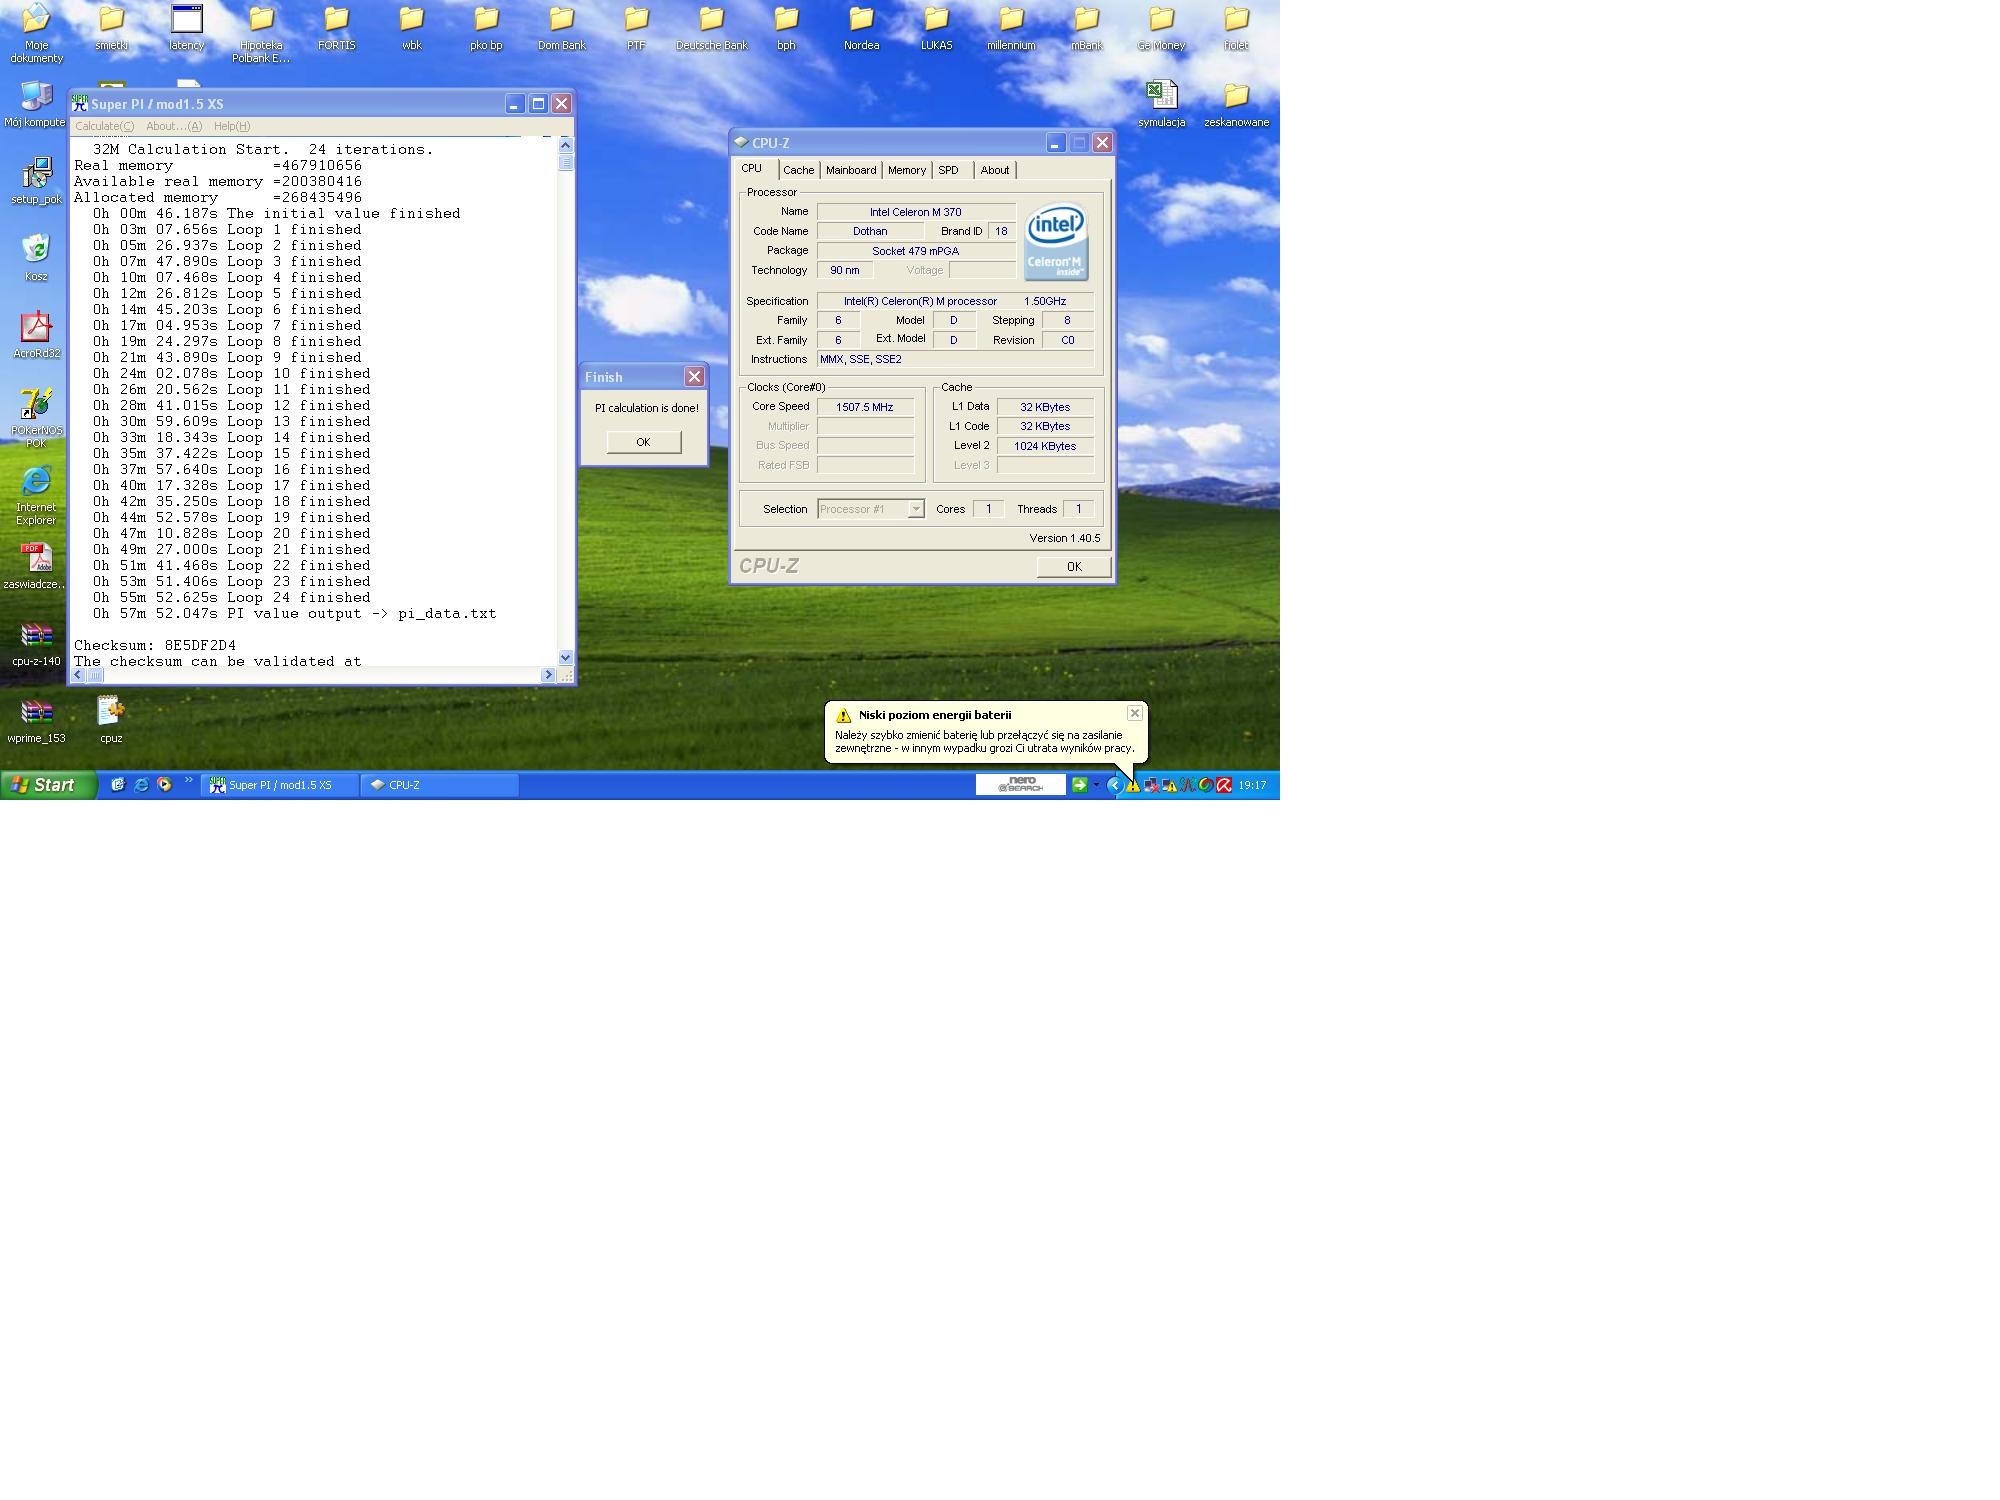The width and height of the screenshot is (2000, 1500).
Task: Open Nero Search options dropdown arrow
Action: [1096, 785]
